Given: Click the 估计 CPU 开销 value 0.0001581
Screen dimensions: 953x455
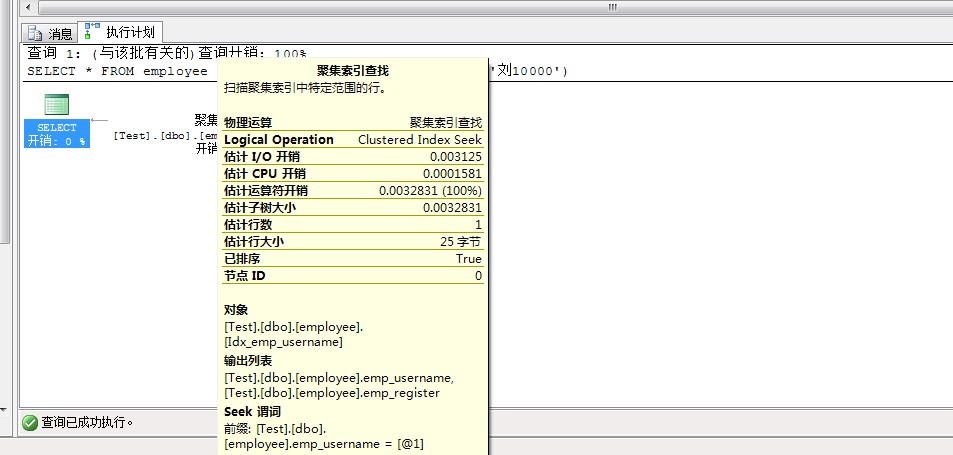Looking at the screenshot, I should [452, 174].
